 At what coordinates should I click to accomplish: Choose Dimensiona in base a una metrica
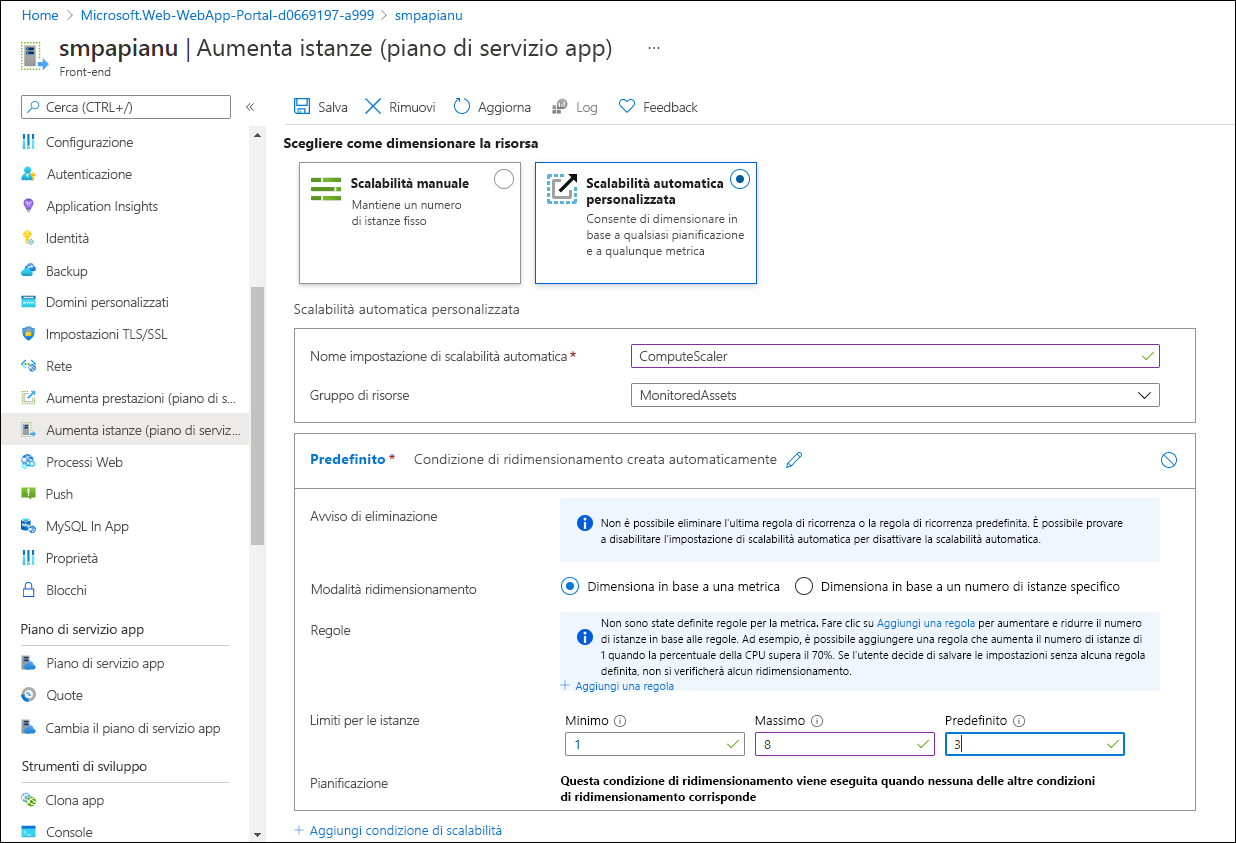click(571, 586)
